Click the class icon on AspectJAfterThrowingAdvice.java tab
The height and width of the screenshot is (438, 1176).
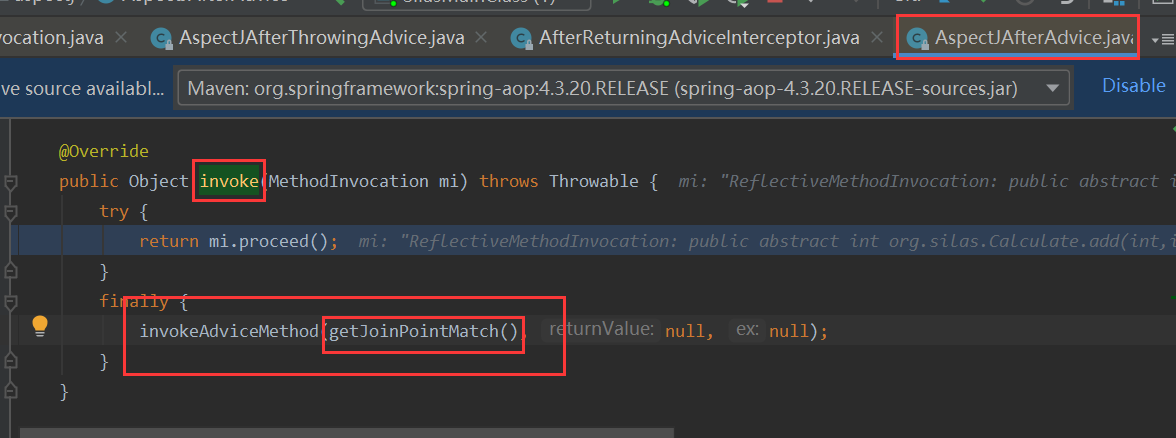(160, 38)
